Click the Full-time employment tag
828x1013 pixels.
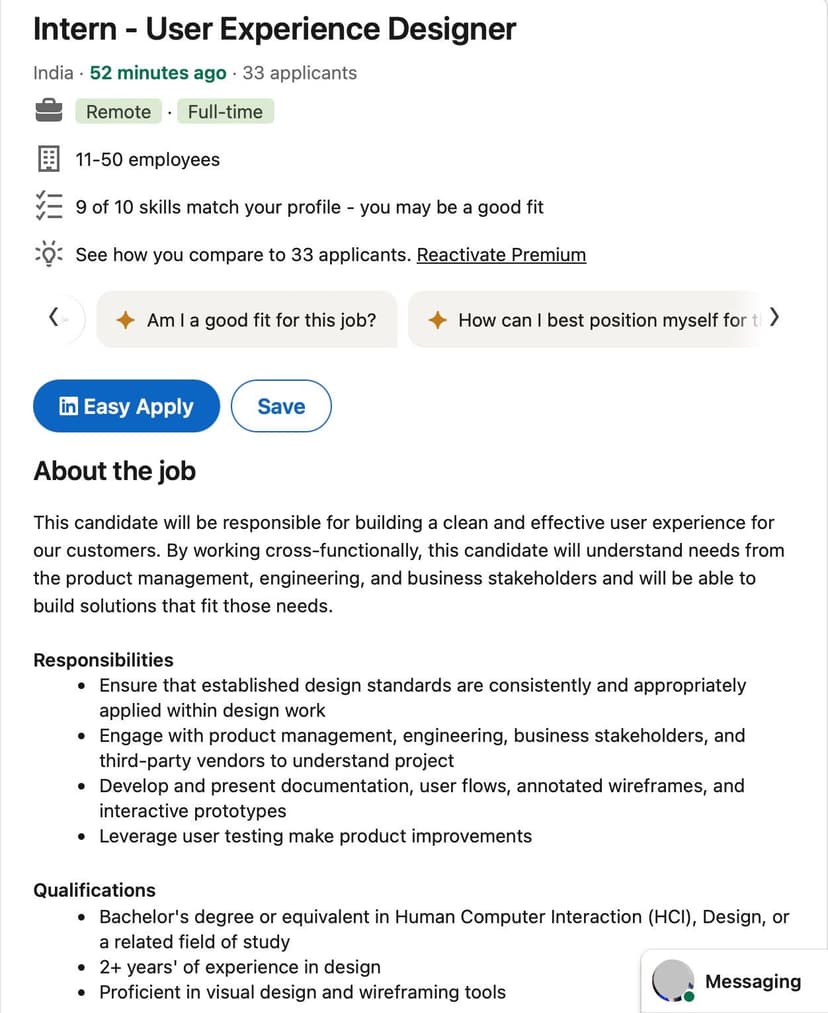point(225,112)
